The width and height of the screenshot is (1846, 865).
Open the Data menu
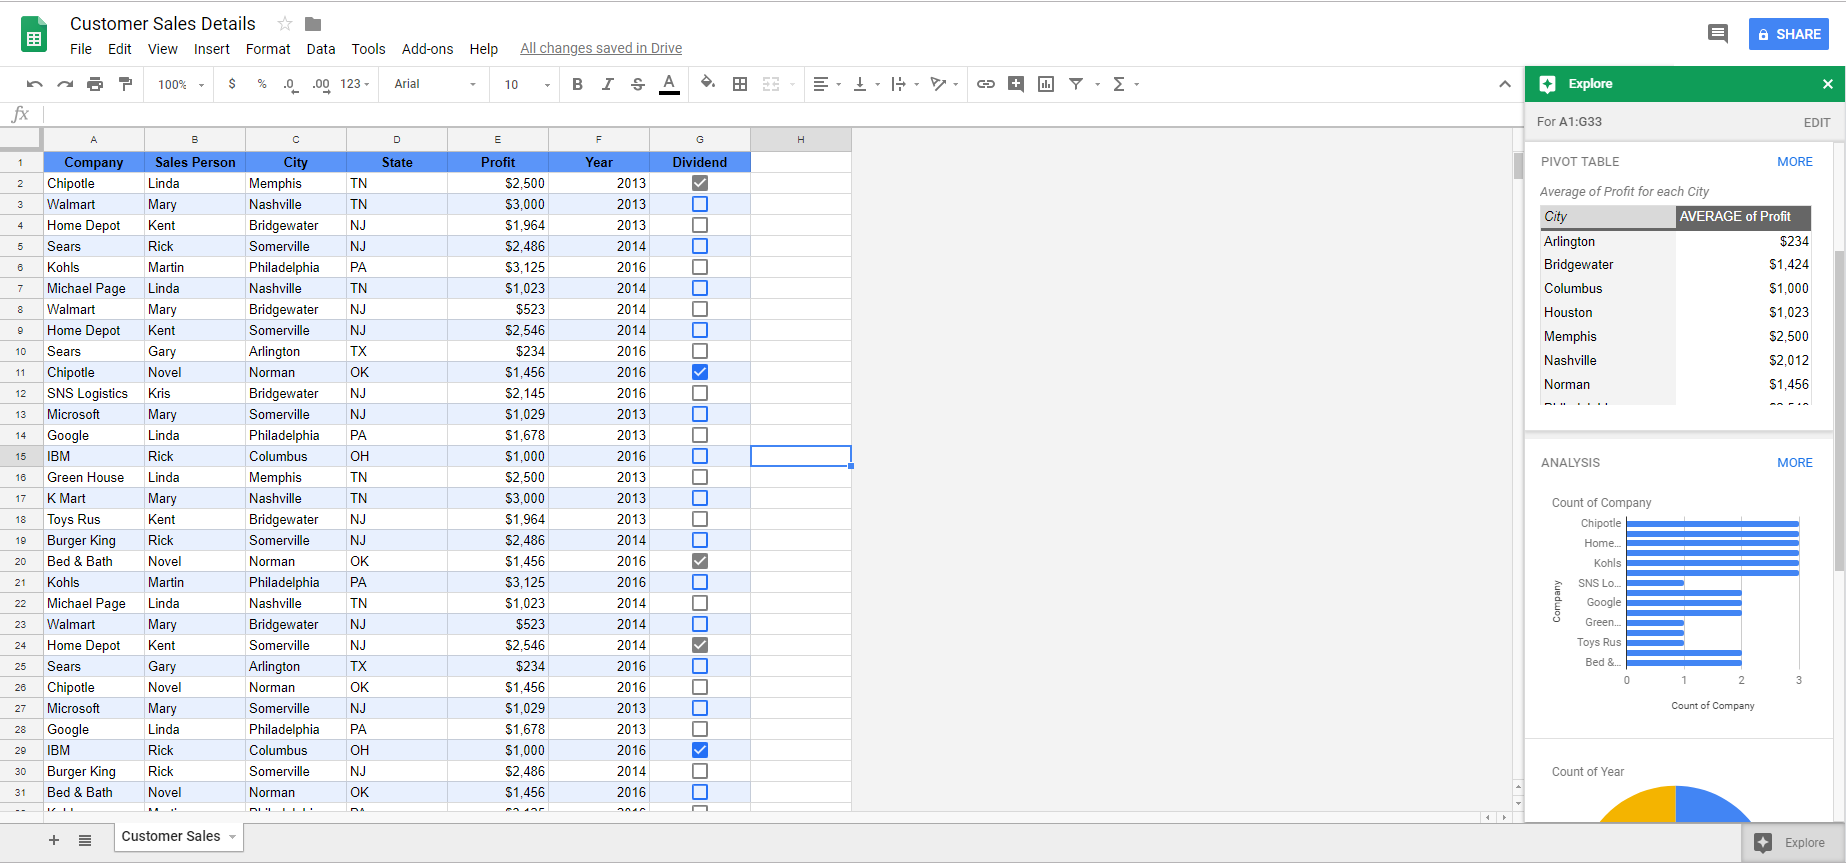click(x=321, y=49)
